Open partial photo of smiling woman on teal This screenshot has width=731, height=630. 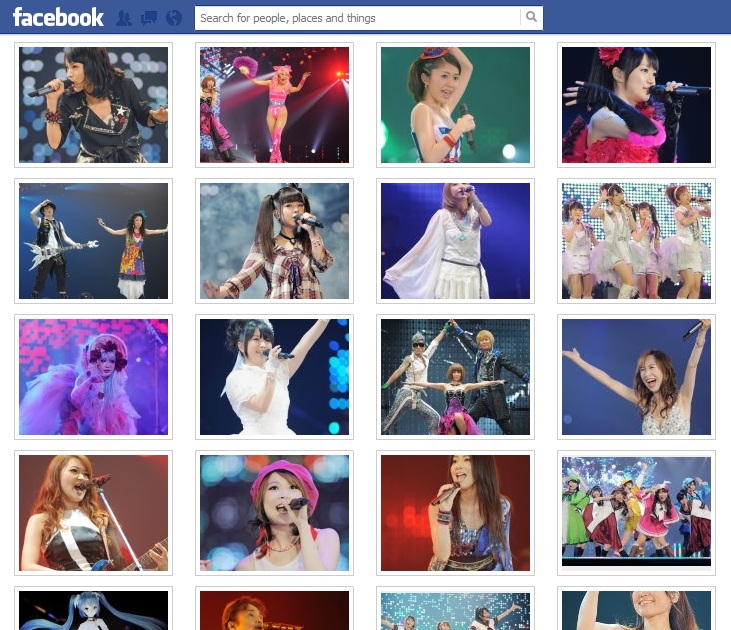coord(636,609)
